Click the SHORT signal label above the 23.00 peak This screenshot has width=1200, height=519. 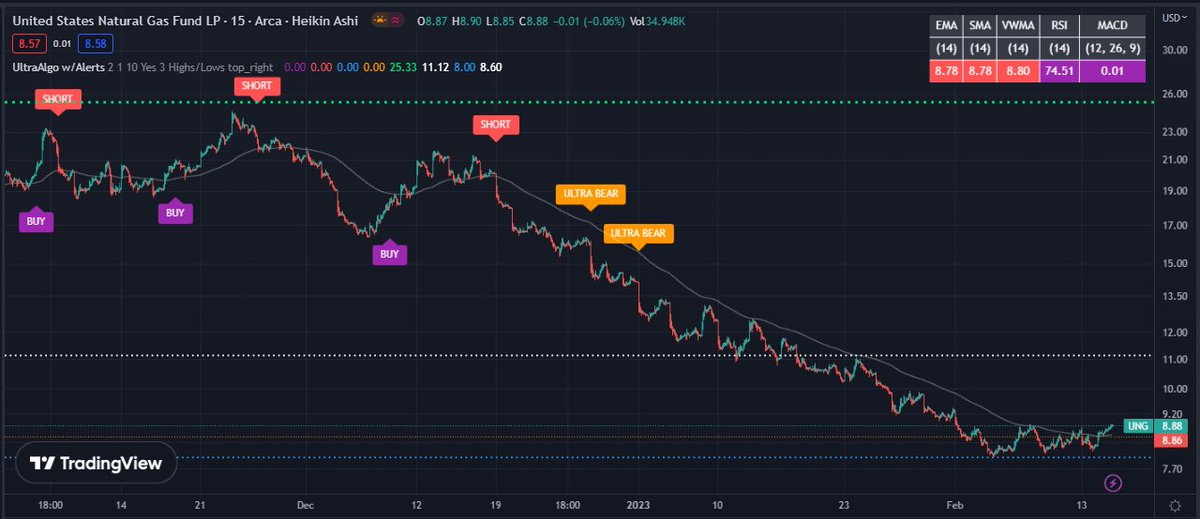[x=256, y=86]
